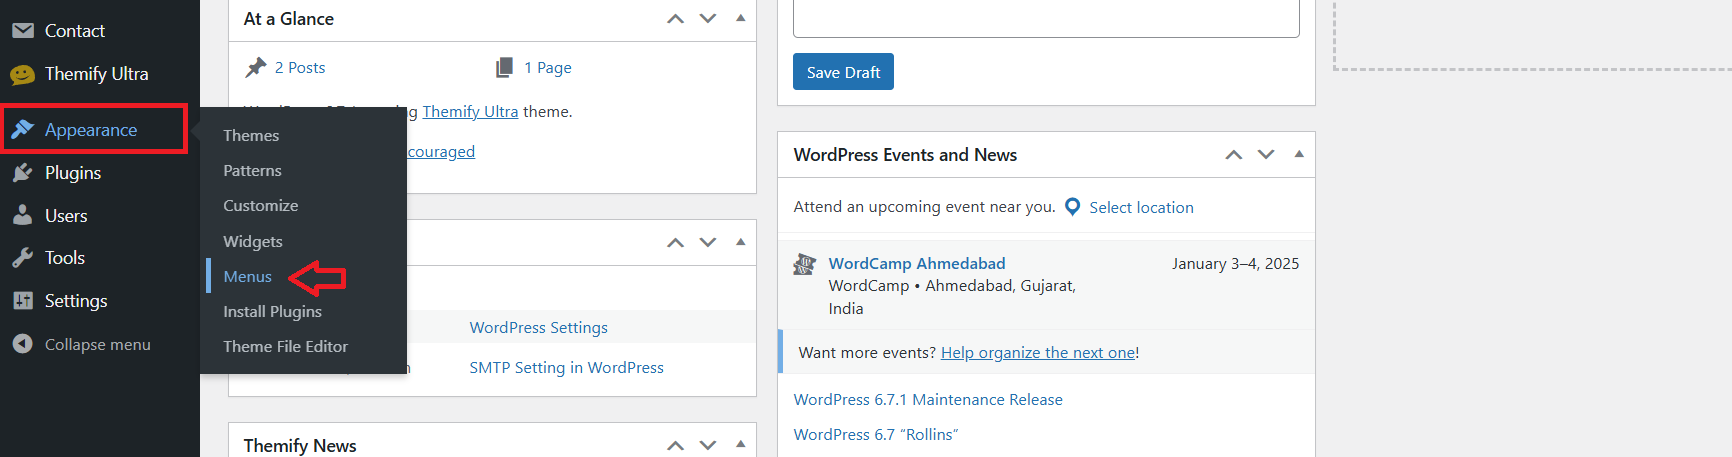Open Menus in the Appearance submenu
The width and height of the screenshot is (1732, 457).
(x=247, y=276)
